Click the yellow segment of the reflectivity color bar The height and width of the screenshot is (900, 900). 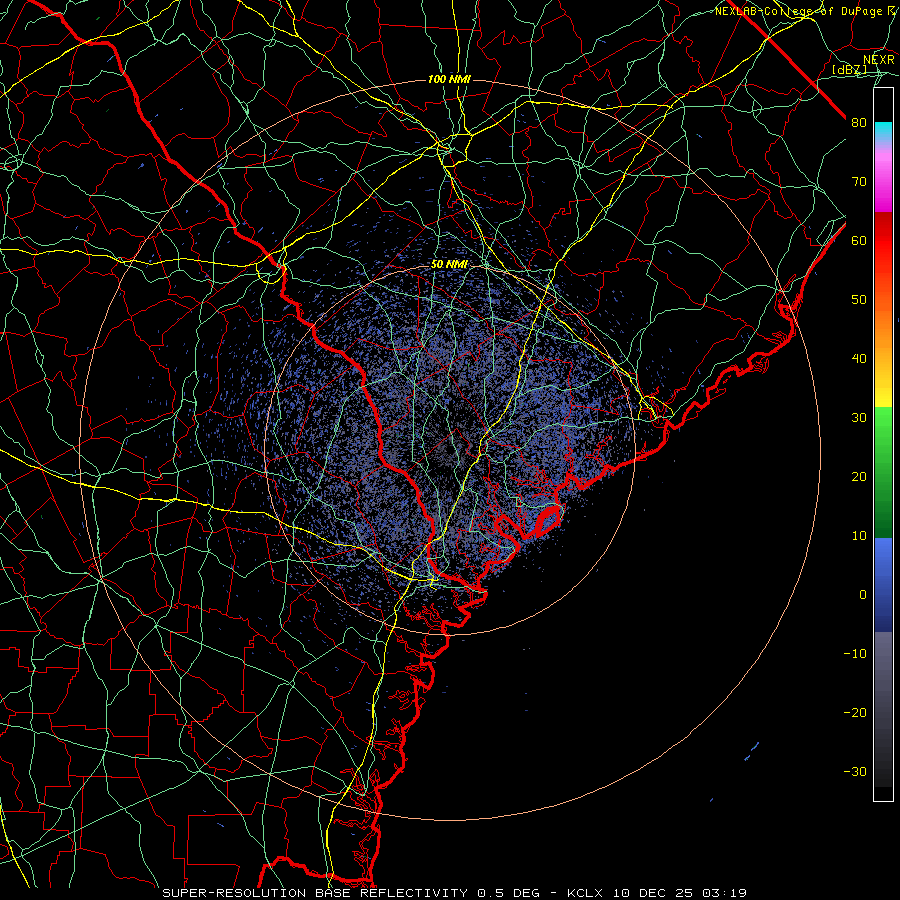(883, 390)
